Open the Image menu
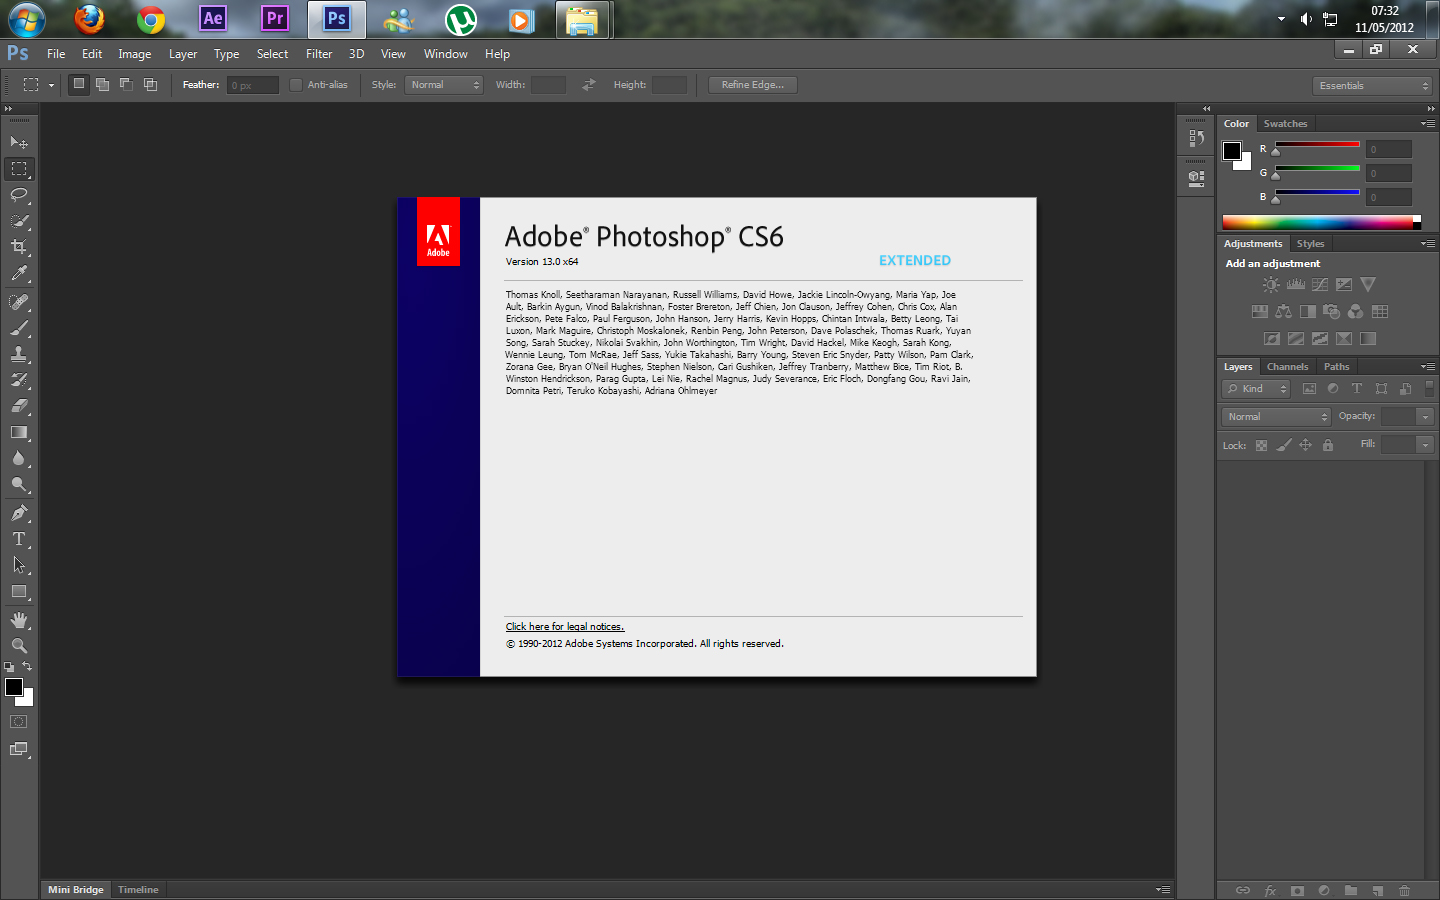This screenshot has width=1440, height=900. [x=135, y=54]
